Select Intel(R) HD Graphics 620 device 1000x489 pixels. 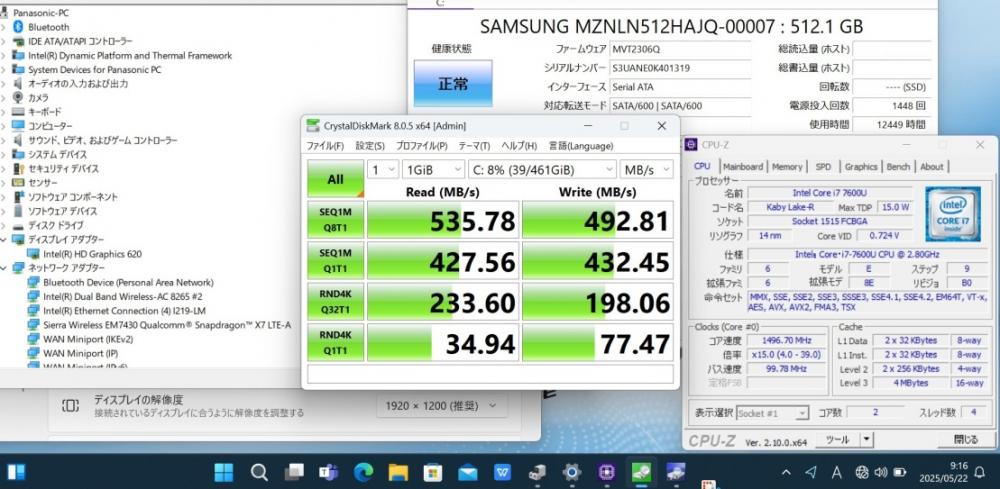coord(92,254)
